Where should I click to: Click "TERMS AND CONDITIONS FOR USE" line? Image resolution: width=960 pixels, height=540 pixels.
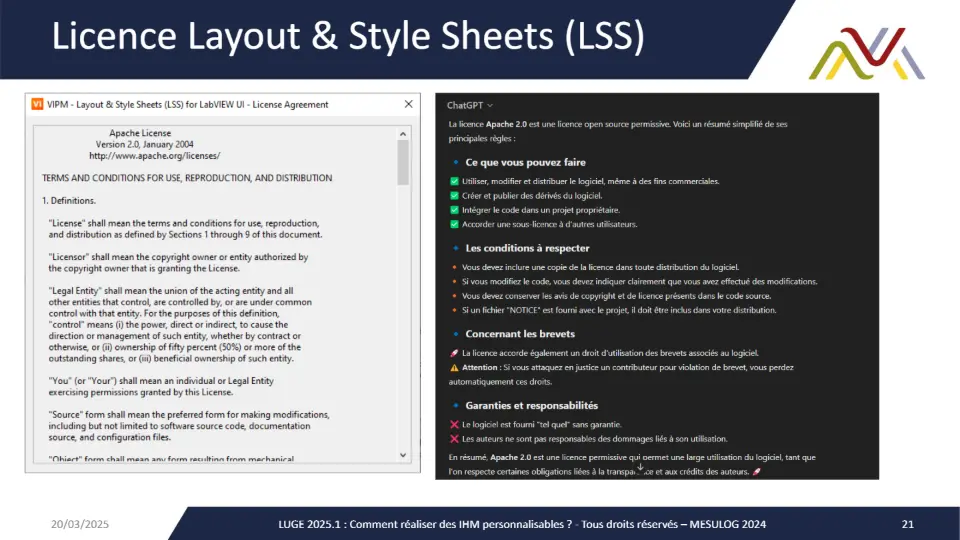(187, 178)
